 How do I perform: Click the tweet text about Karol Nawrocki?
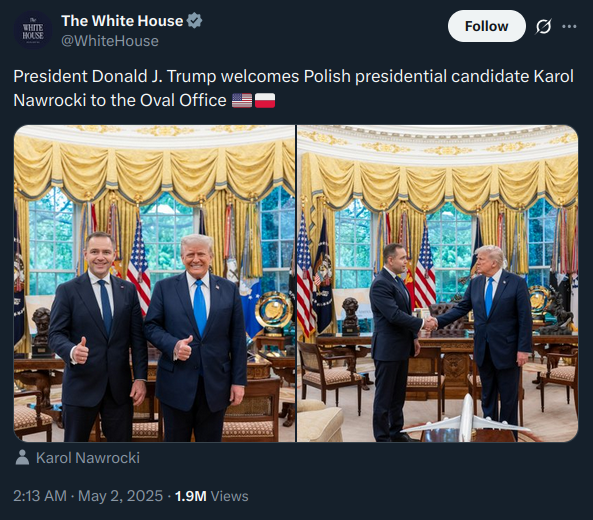pyautogui.click(x=293, y=88)
